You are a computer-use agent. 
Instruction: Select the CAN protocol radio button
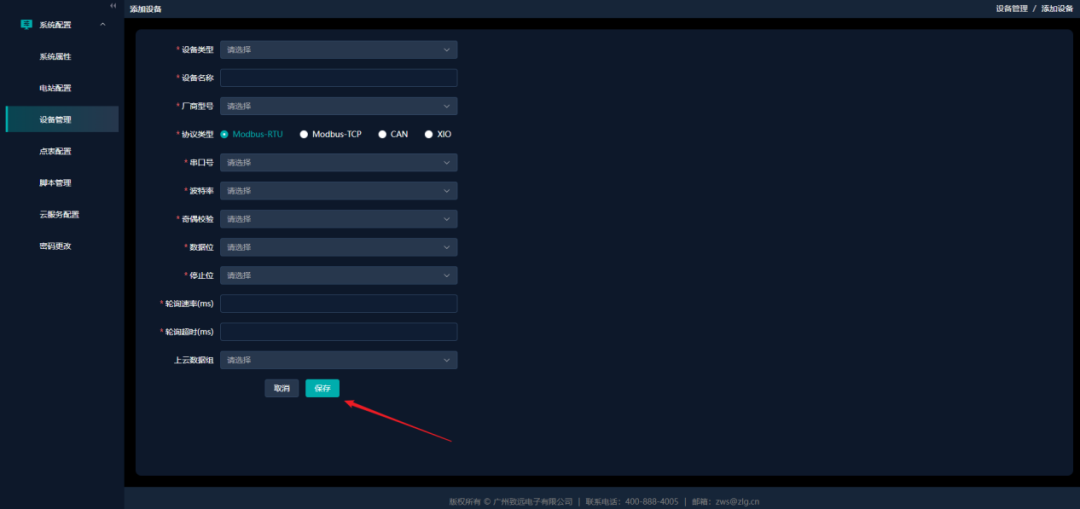pyautogui.click(x=382, y=134)
